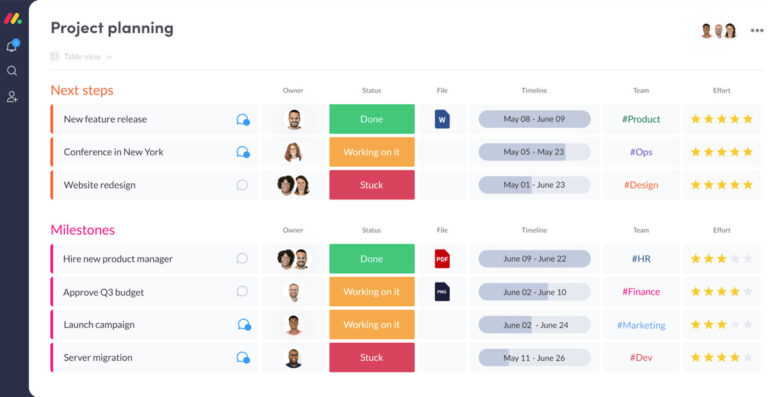Select the #Ops team tag
768x397 pixels.
[x=641, y=152]
